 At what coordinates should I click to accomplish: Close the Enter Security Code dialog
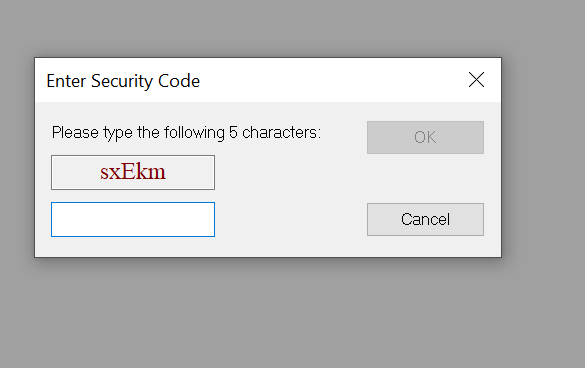pos(476,80)
